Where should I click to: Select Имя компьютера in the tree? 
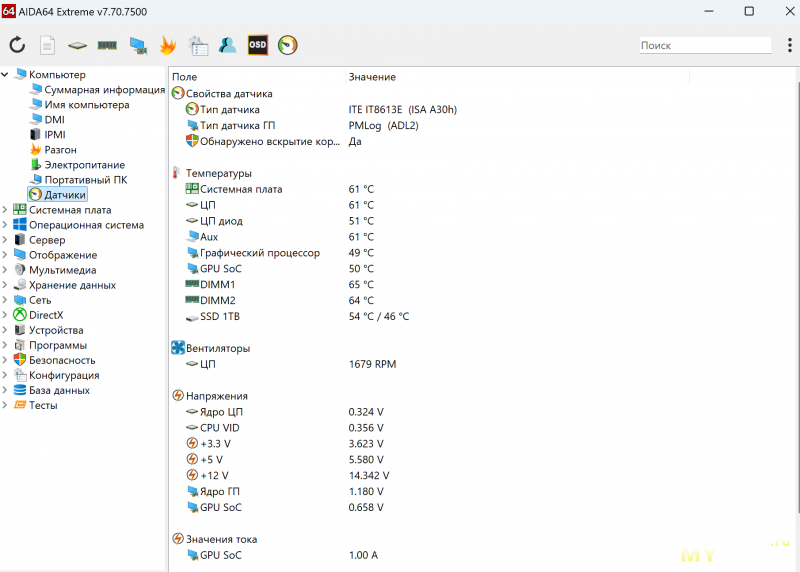pos(79,105)
